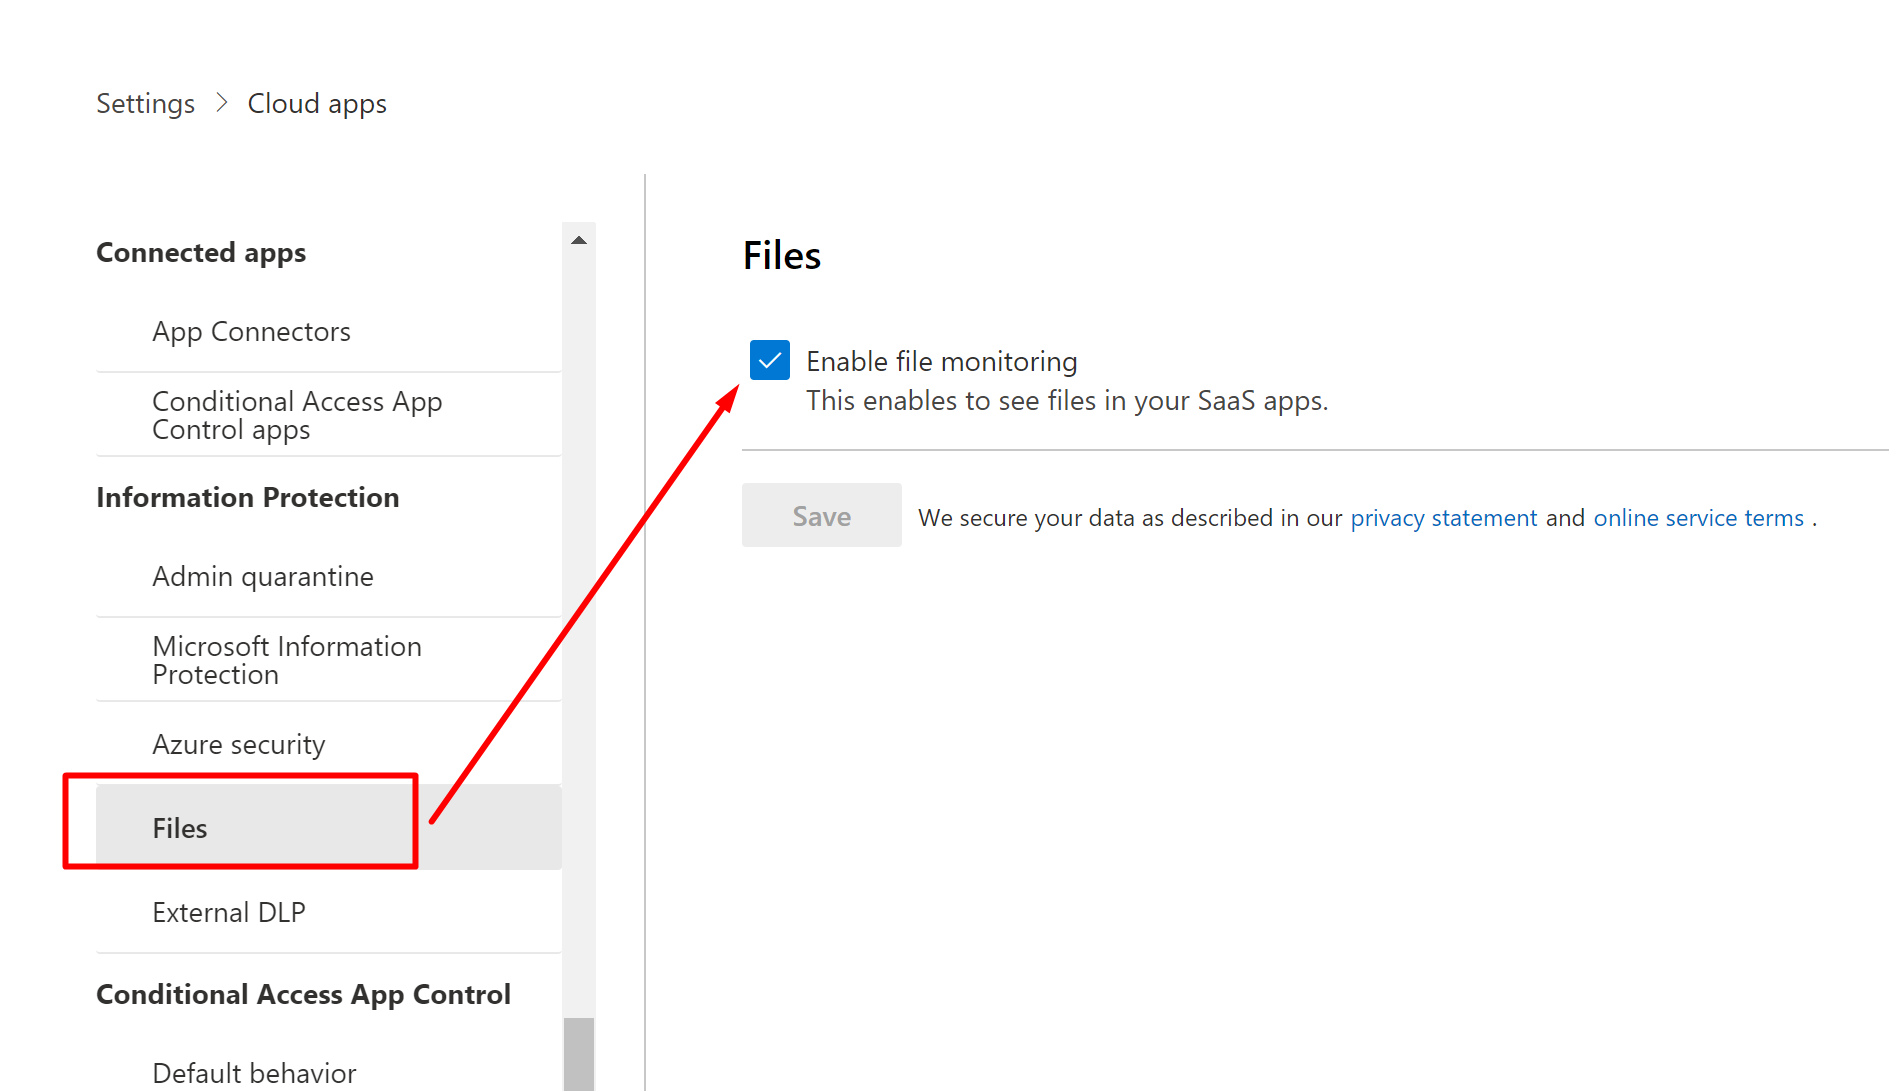Open Default behavior settings
Screen dimensions: 1889x1091
coord(254,1073)
